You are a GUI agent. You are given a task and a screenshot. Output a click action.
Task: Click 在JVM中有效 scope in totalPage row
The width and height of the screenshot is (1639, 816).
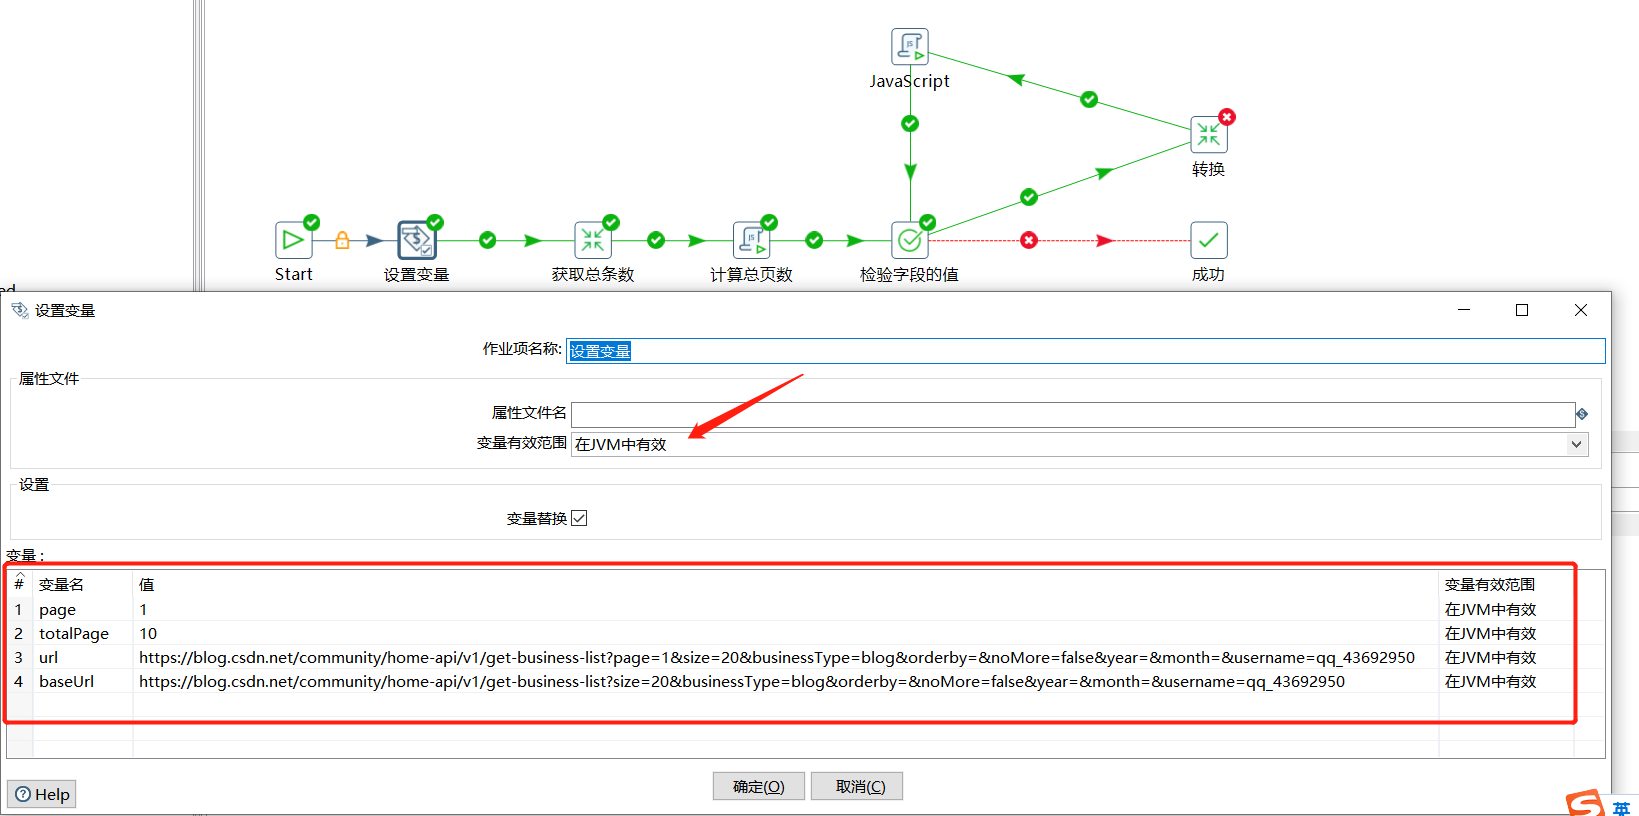click(x=1490, y=633)
